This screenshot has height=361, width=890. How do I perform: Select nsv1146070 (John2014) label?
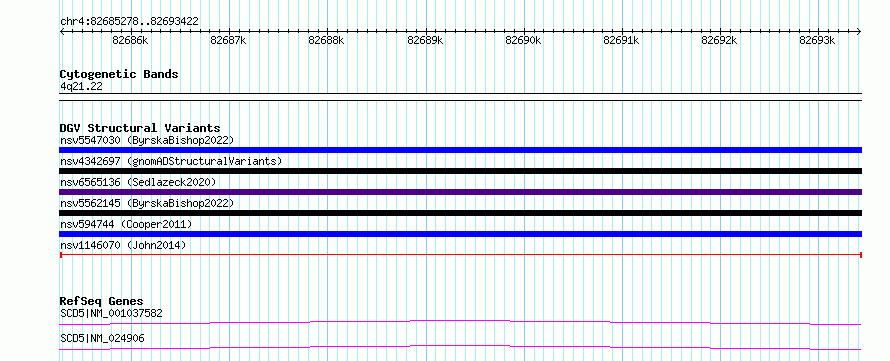pos(123,245)
